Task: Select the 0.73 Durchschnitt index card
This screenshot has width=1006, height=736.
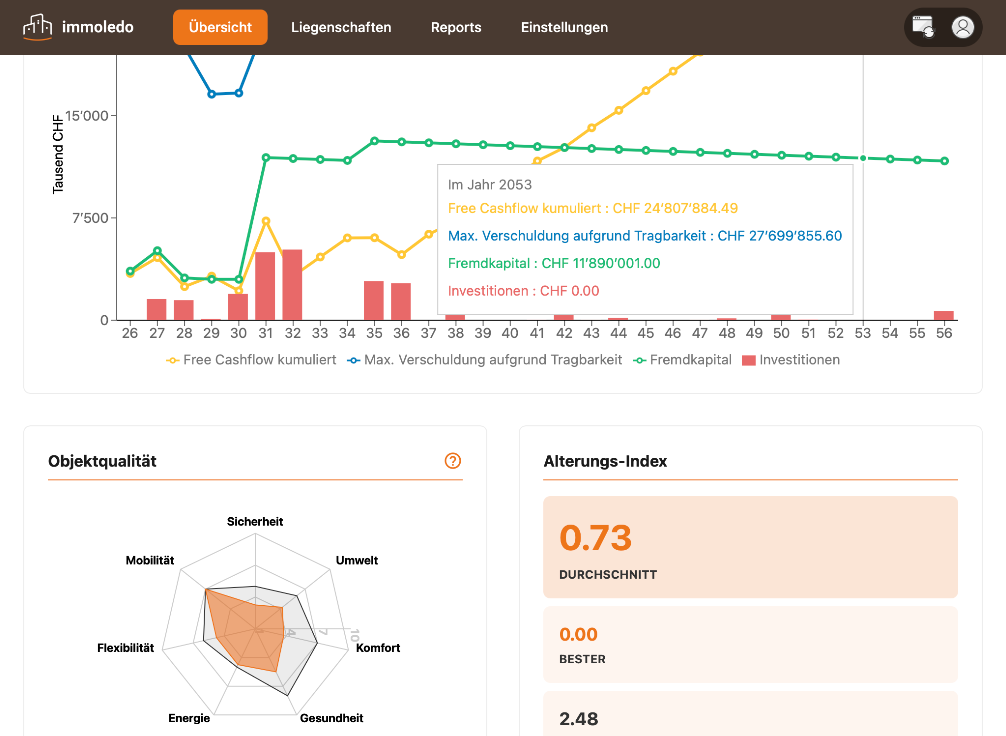Action: 751,547
